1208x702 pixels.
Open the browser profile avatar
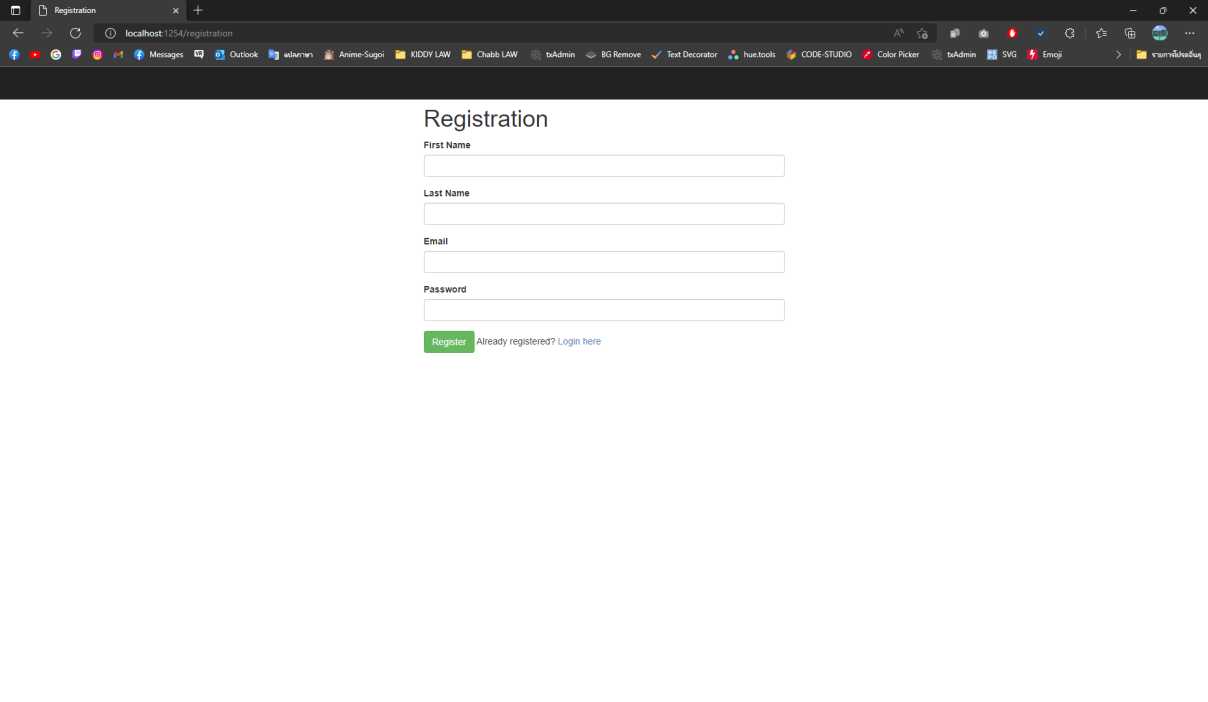click(x=1159, y=33)
